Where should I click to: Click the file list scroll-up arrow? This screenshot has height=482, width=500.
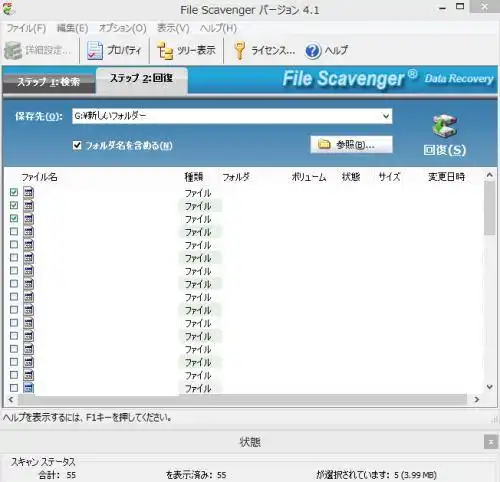pyautogui.click(x=489, y=175)
